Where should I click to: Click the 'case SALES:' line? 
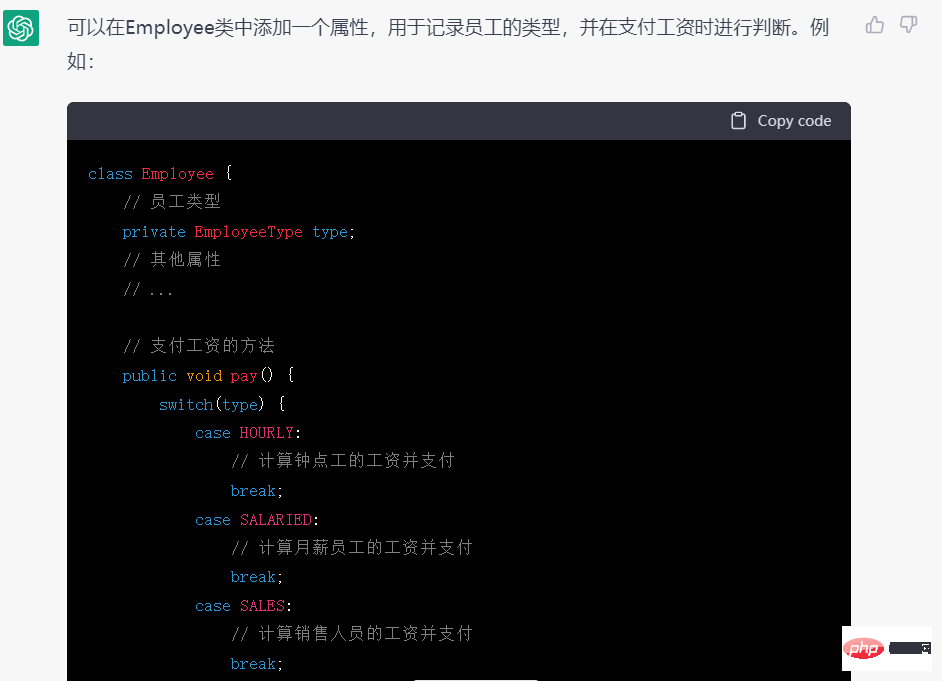(x=243, y=606)
